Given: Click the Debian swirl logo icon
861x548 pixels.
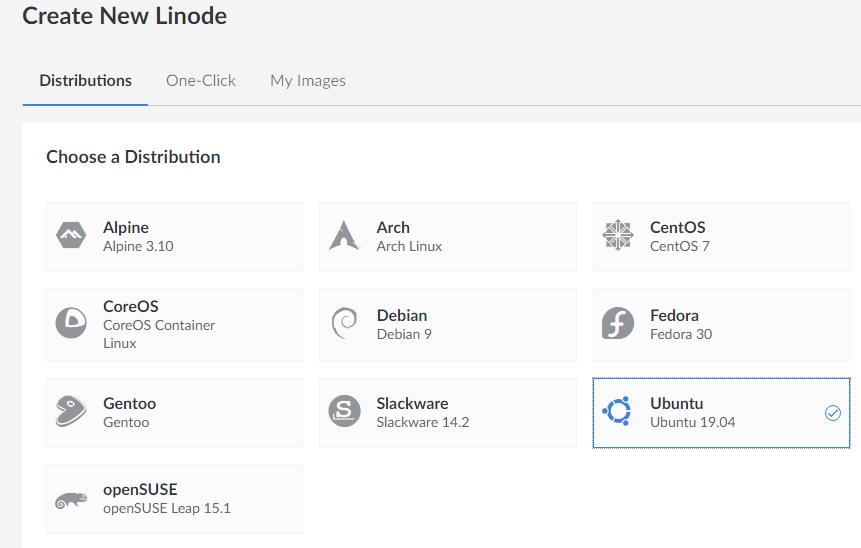Looking at the screenshot, I should (344, 323).
